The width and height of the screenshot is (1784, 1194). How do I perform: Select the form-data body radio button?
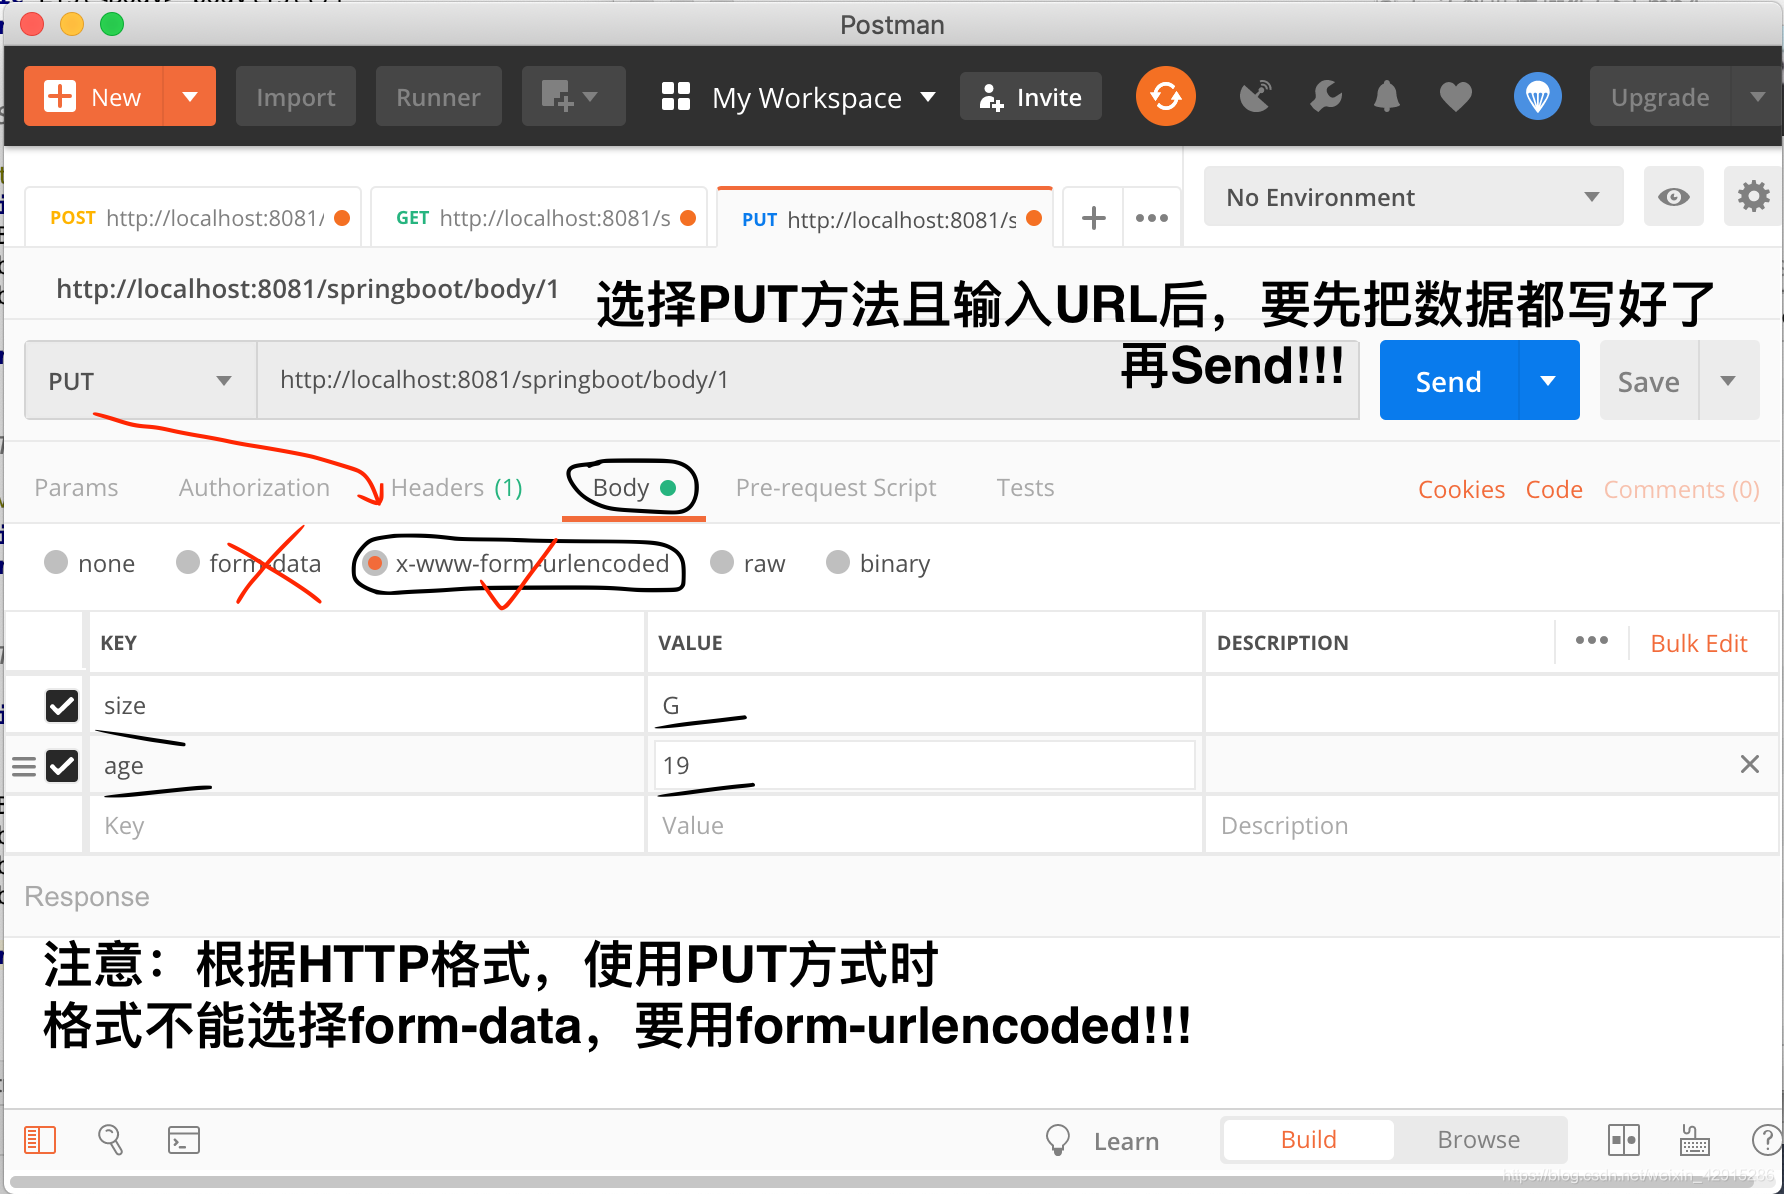(x=188, y=562)
